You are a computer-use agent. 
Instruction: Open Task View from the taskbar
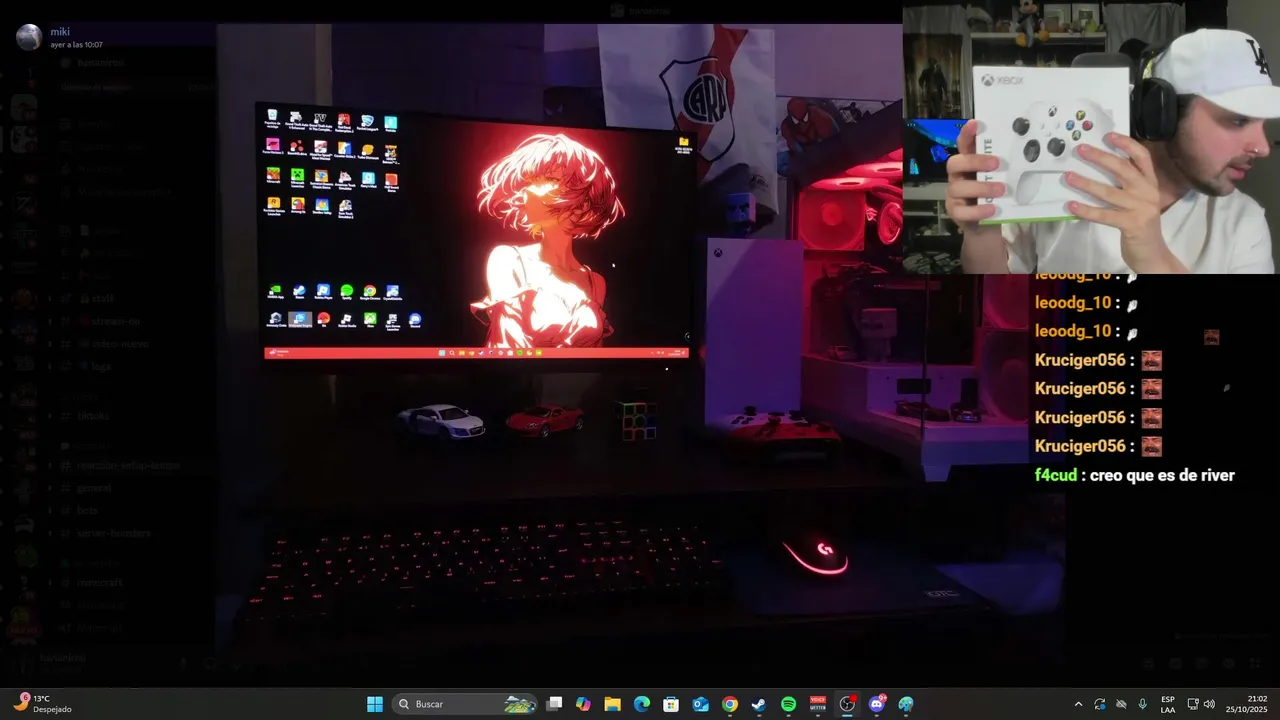point(555,704)
